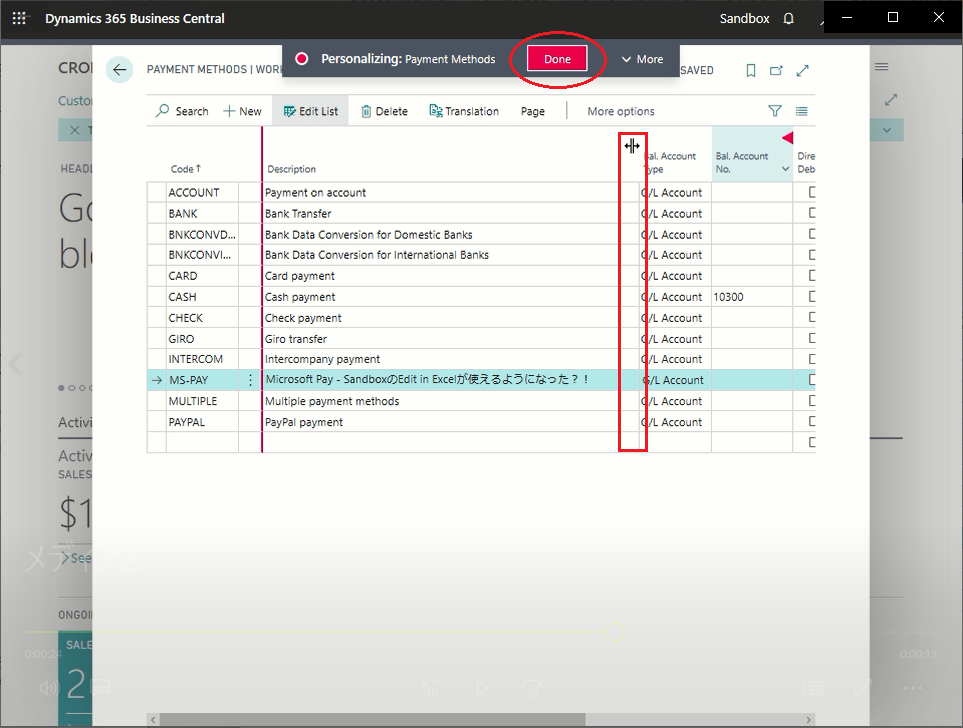Click the Search magnifier action
Screen dimensions: 963x728
click(x=182, y=111)
